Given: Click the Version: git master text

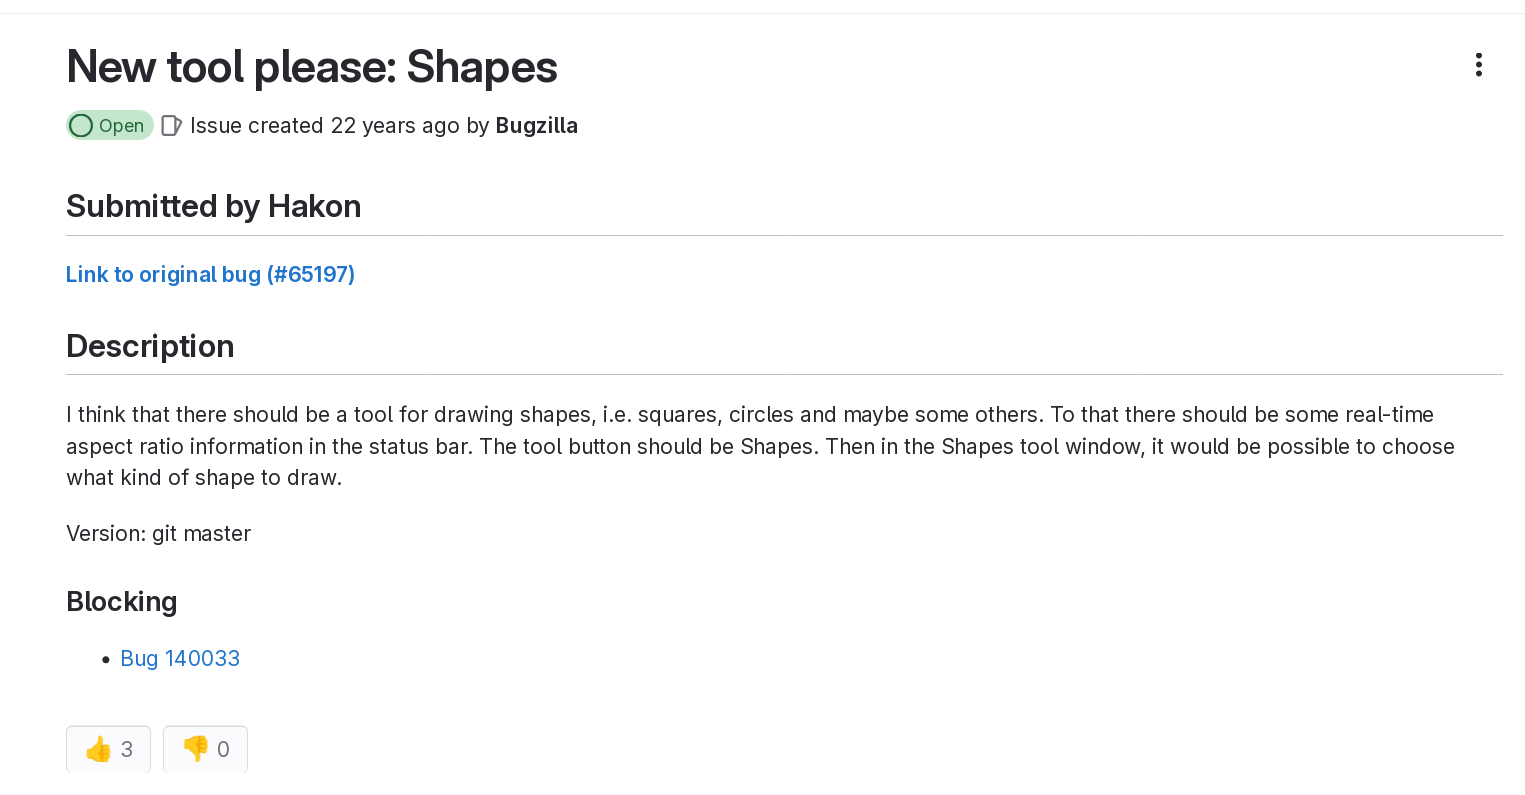Looking at the screenshot, I should coord(159,534).
